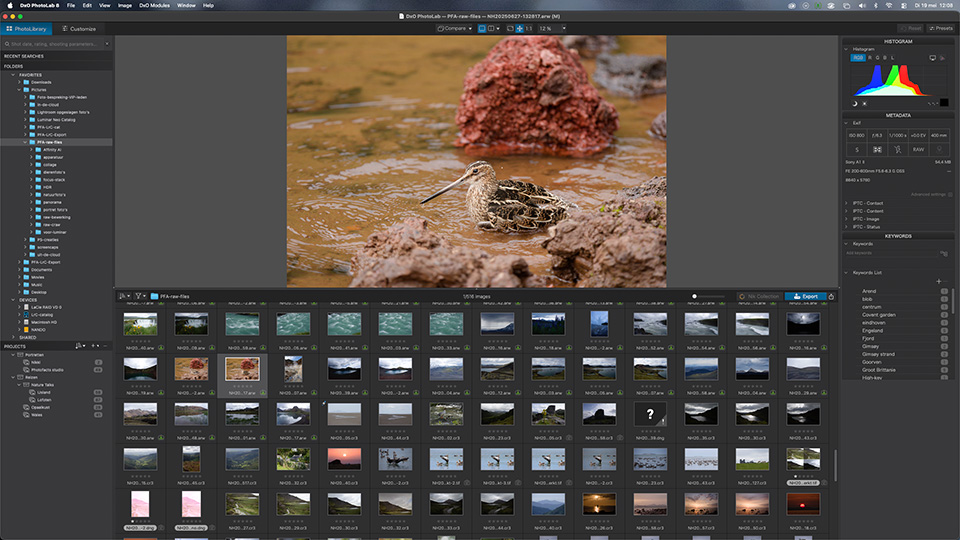Viewport: 960px width, 540px height.
Task: Add a new project with plus icon
Action: coord(93,346)
